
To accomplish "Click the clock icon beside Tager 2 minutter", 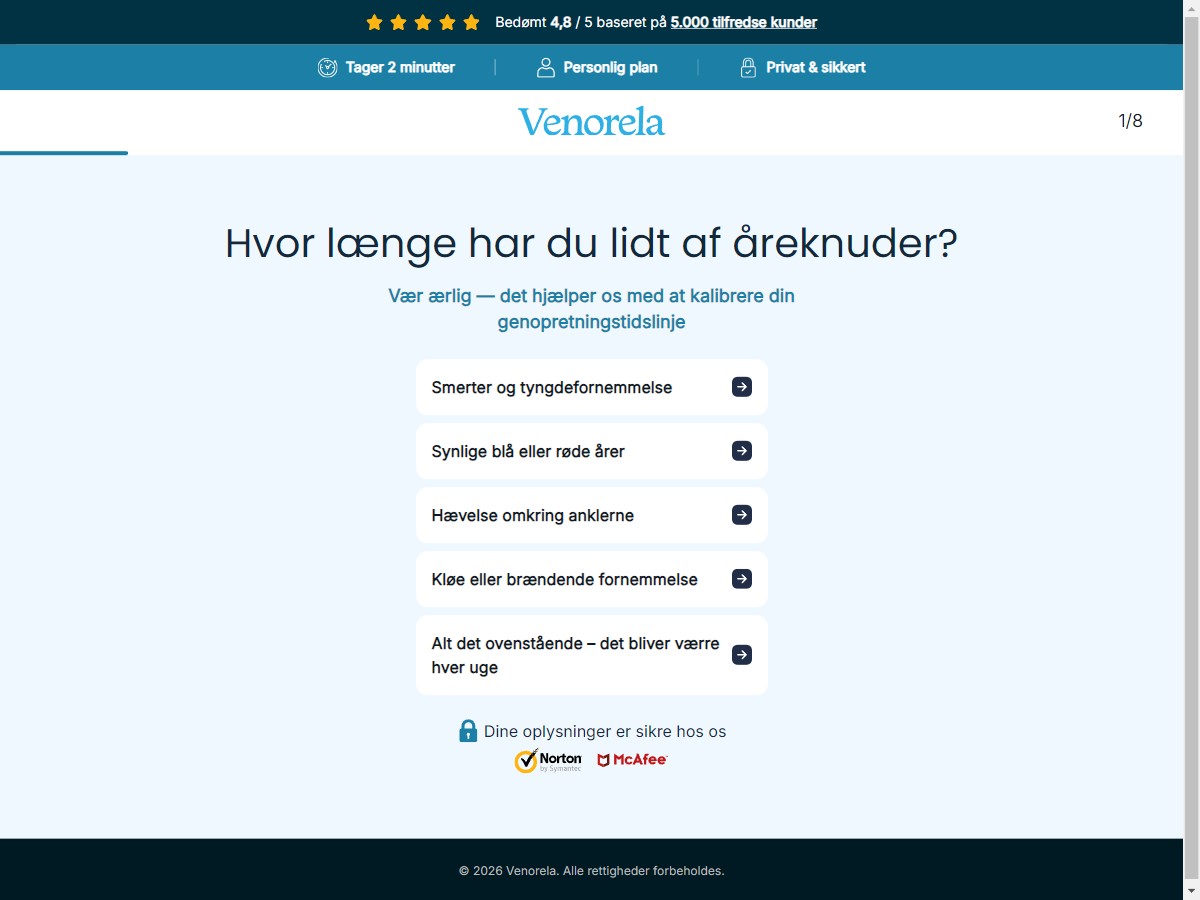I will (x=327, y=68).
